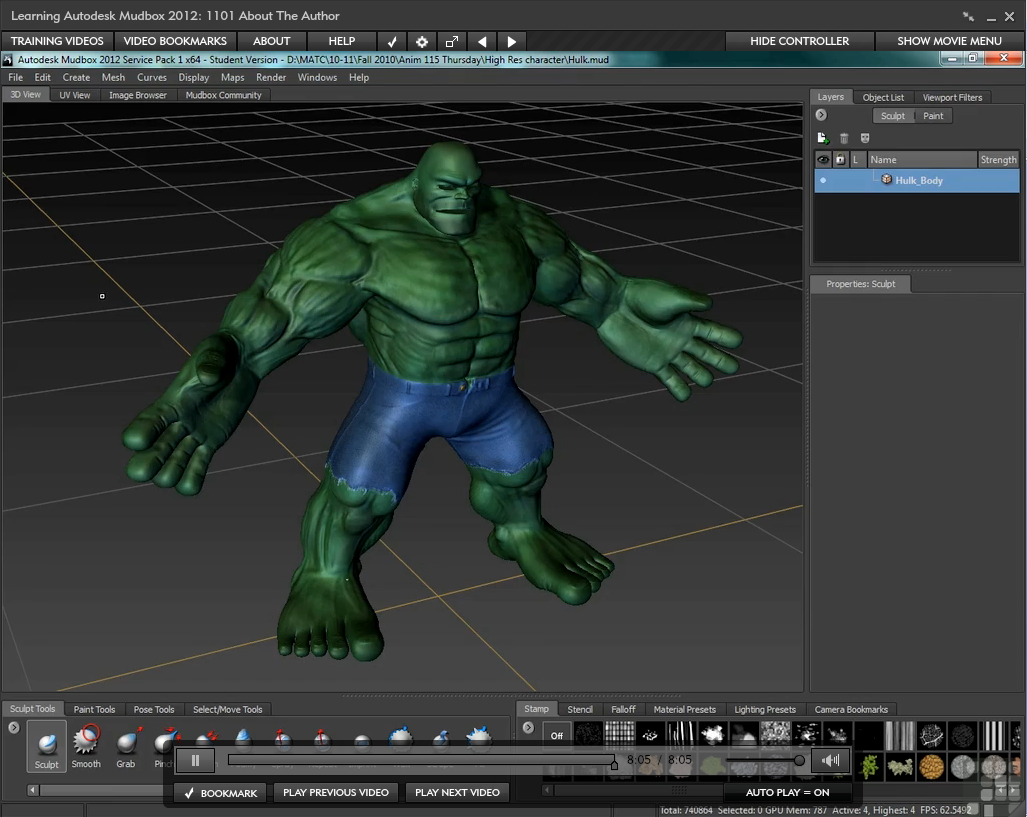Image resolution: width=1027 pixels, height=817 pixels.
Task: Mute audio with the speaker button
Action: pos(830,760)
